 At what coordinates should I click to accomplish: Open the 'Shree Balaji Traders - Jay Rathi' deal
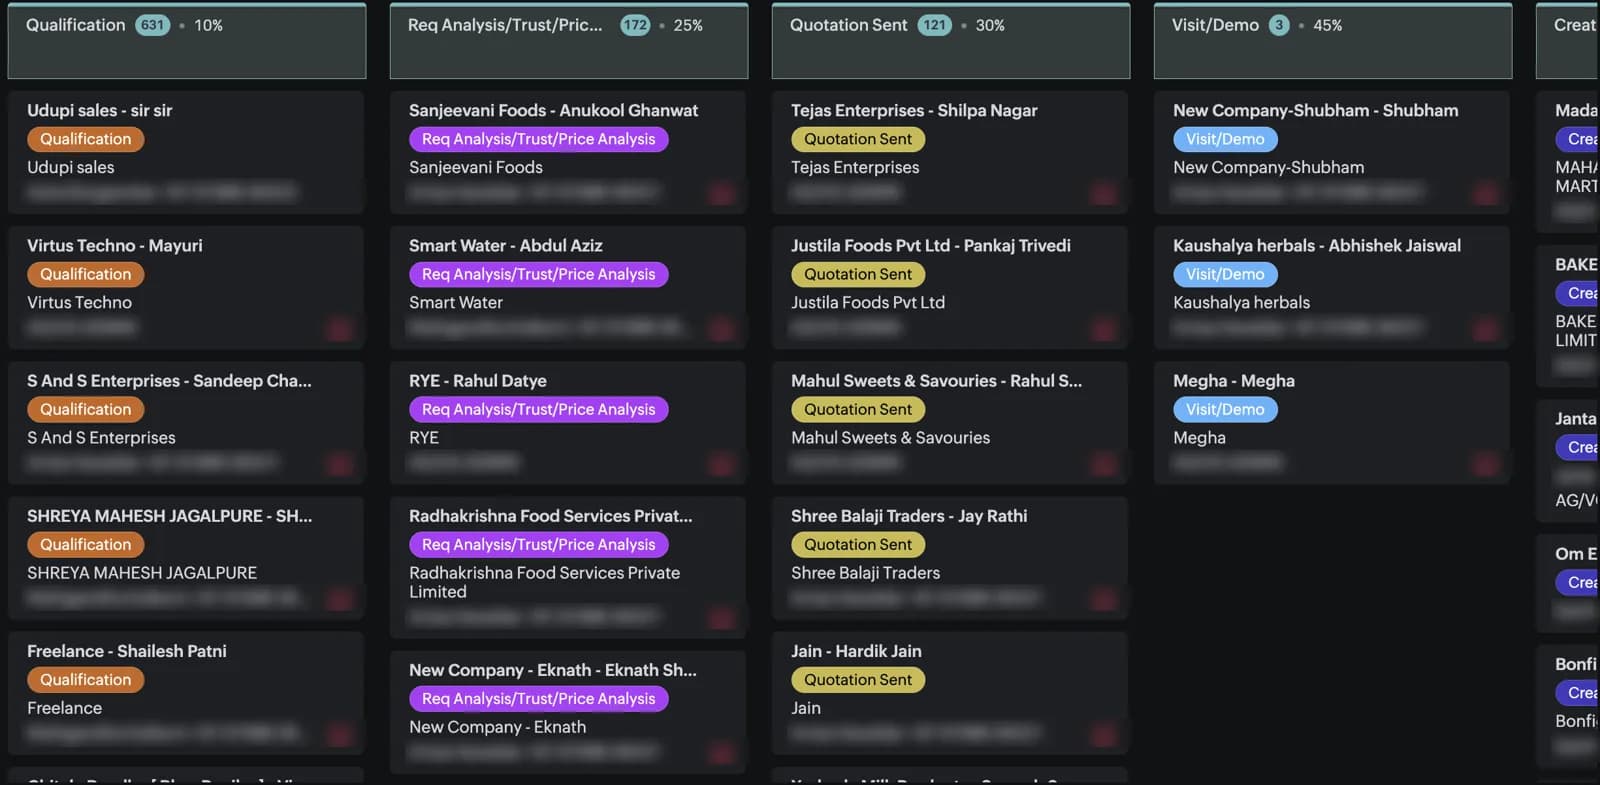pyautogui.click(x=909, y=516)
